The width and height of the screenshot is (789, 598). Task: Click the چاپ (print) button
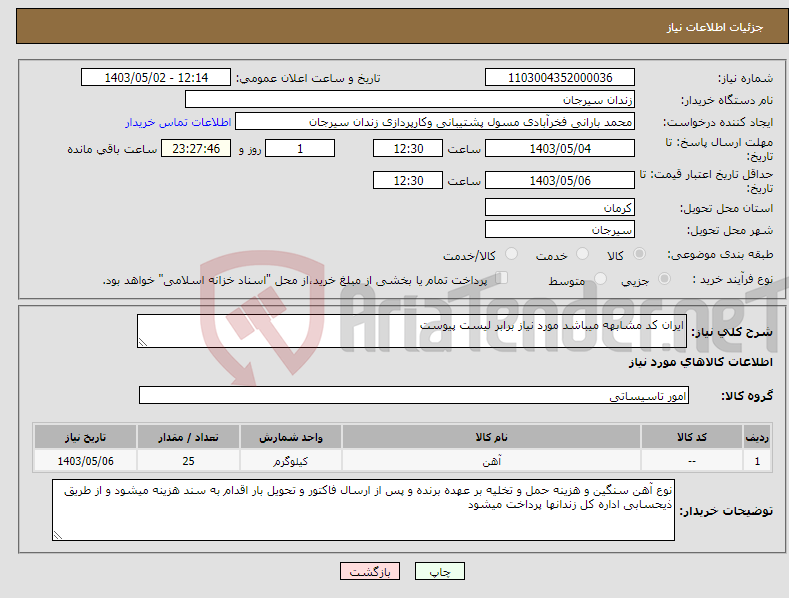(x=439, y=571)
